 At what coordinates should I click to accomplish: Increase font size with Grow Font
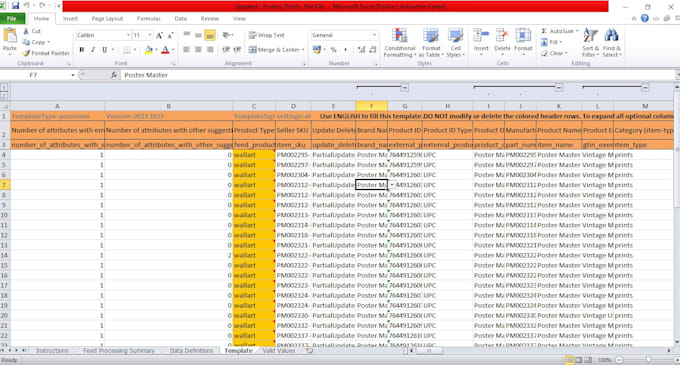pyautogui.click(x=159, y=36)
